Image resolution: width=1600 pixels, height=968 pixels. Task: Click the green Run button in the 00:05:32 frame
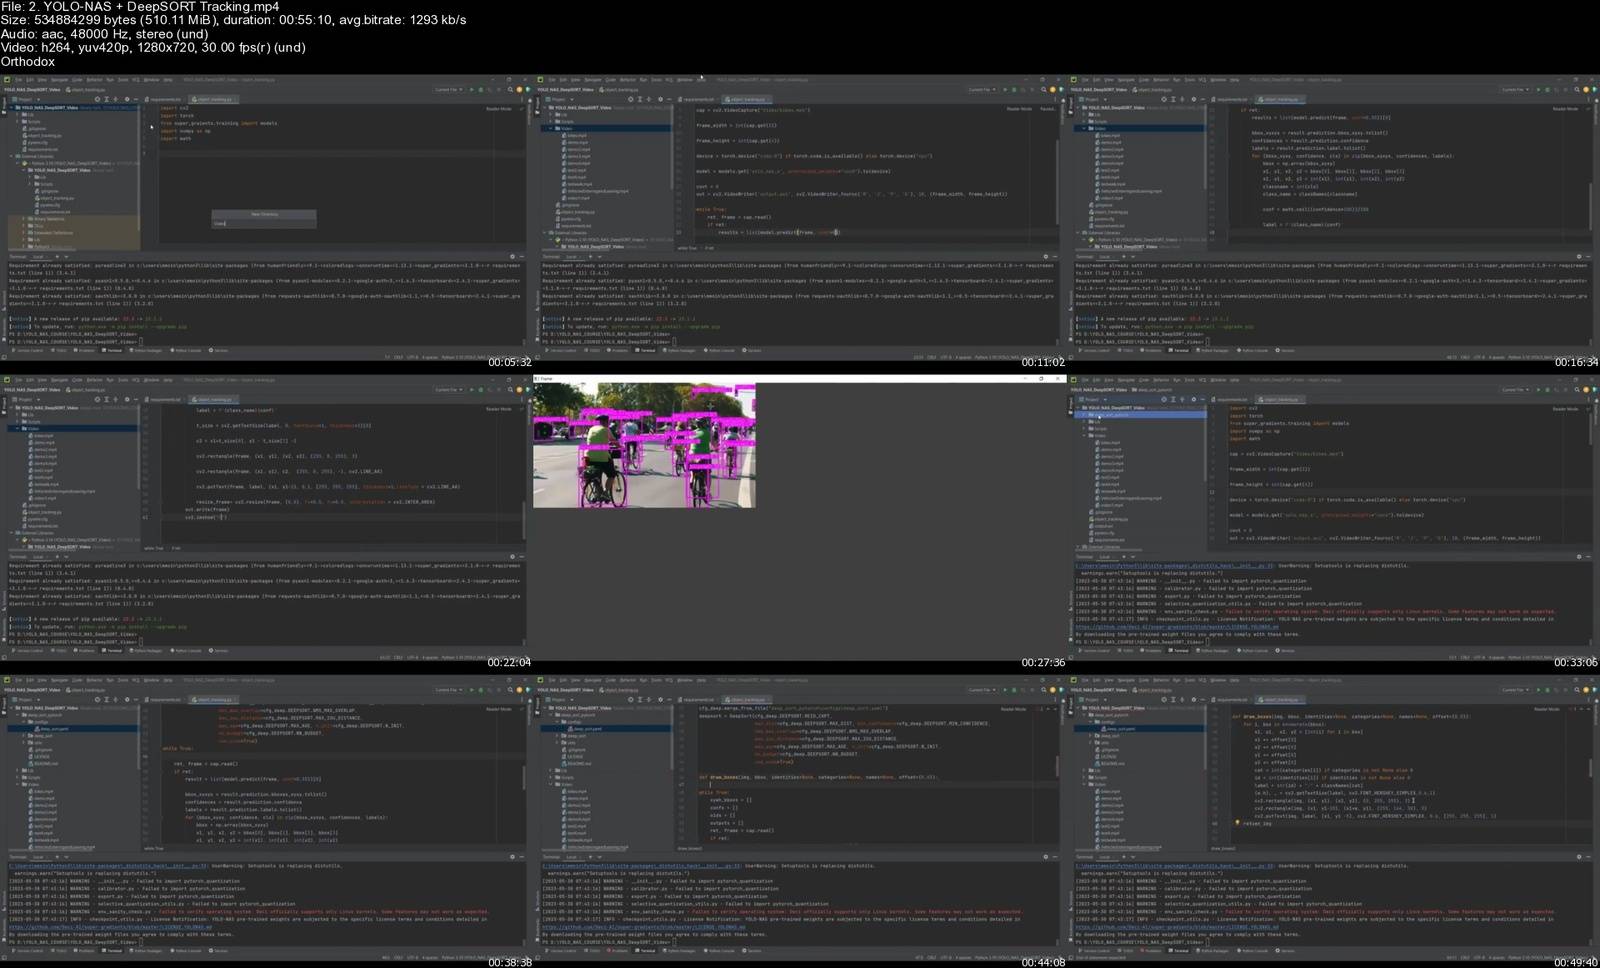pyautogui.click(x=471, y=90)
